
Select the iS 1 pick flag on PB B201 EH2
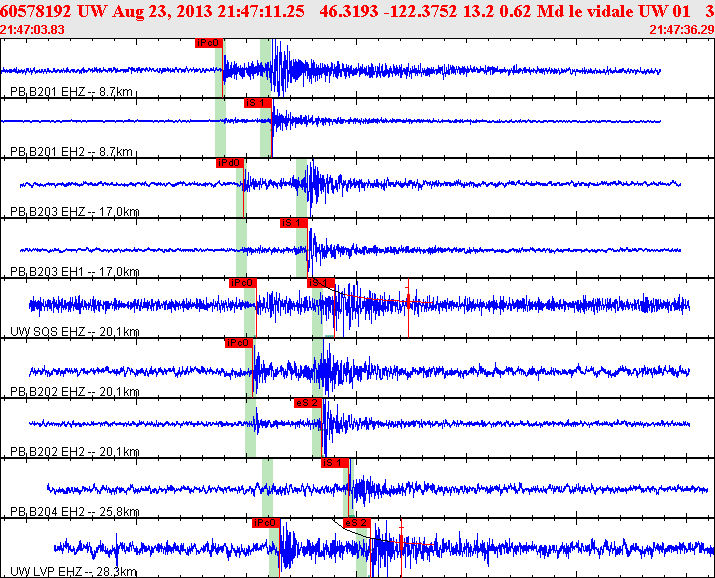[258, 103]
